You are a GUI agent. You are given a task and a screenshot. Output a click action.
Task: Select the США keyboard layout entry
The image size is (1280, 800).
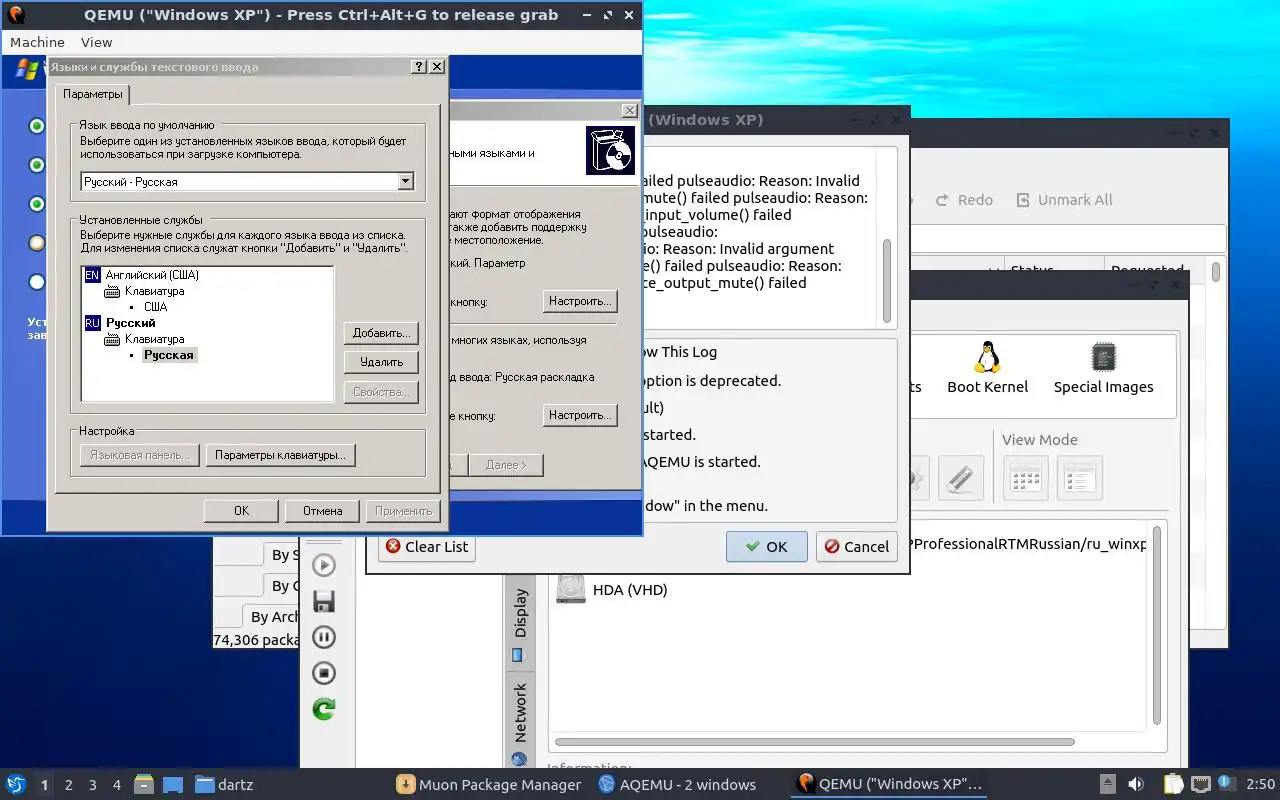(x=156, y=307)
